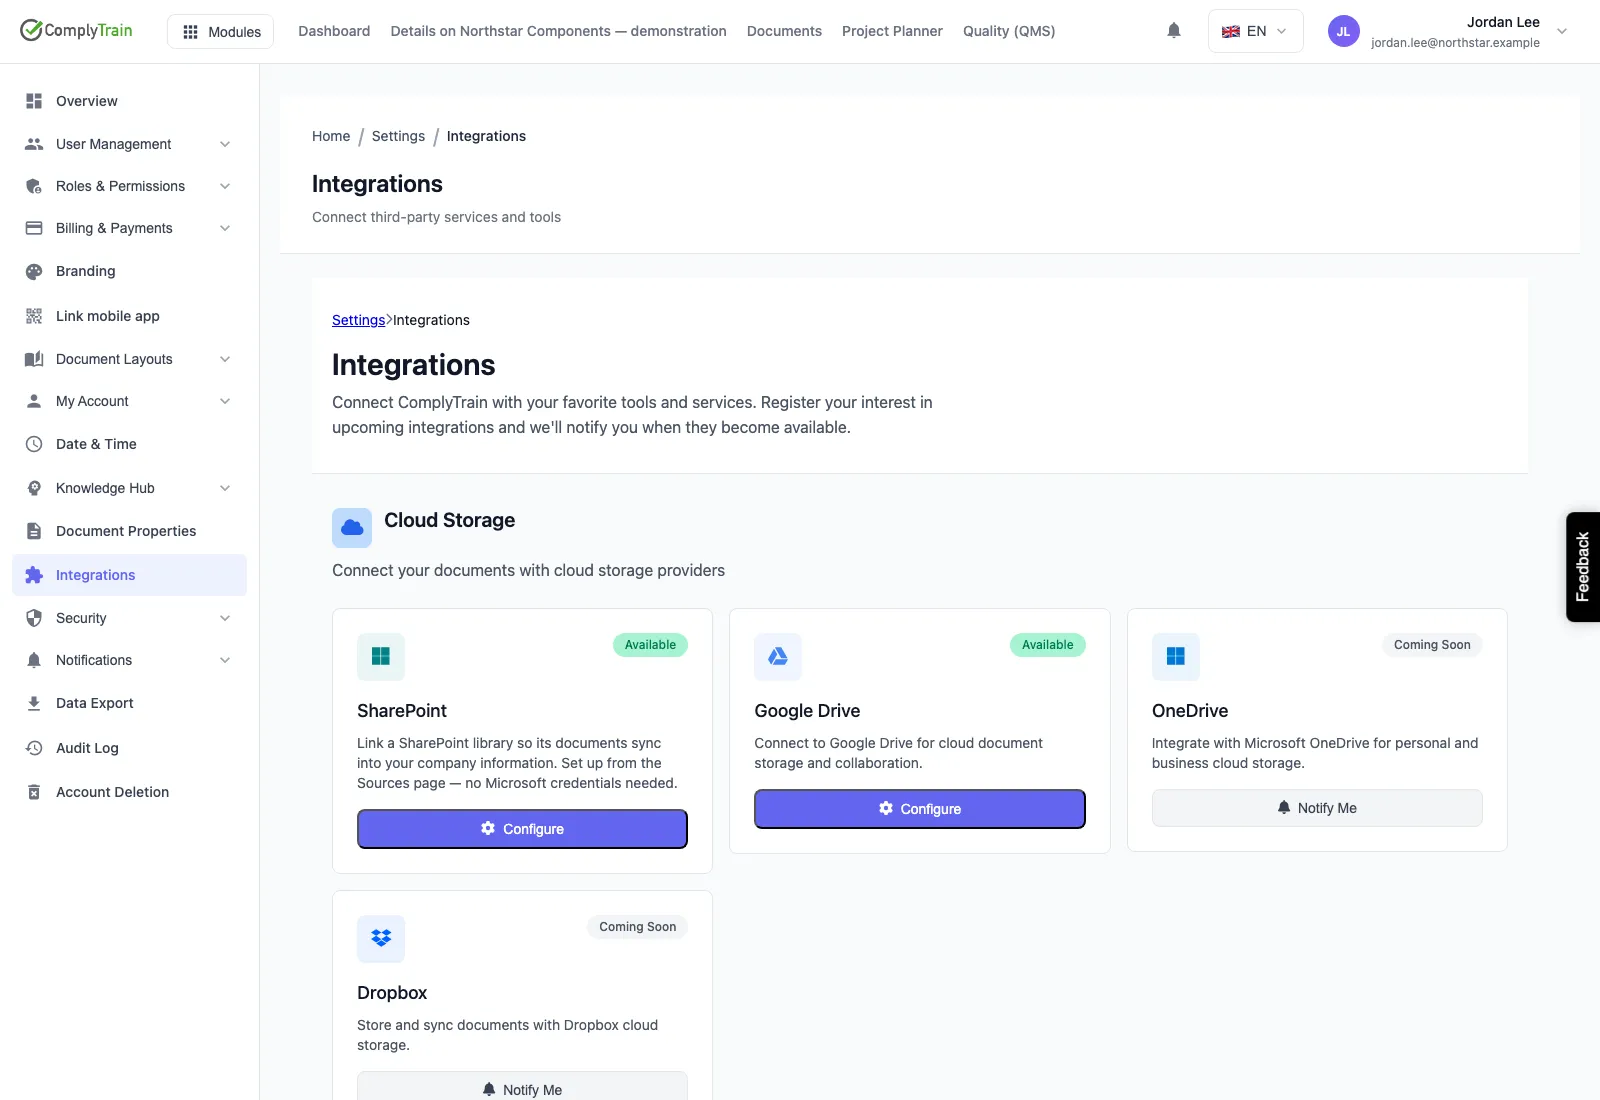
Task: Select Integrations in the sidebar
Action: pyautogui.click(x=129, y=575)
